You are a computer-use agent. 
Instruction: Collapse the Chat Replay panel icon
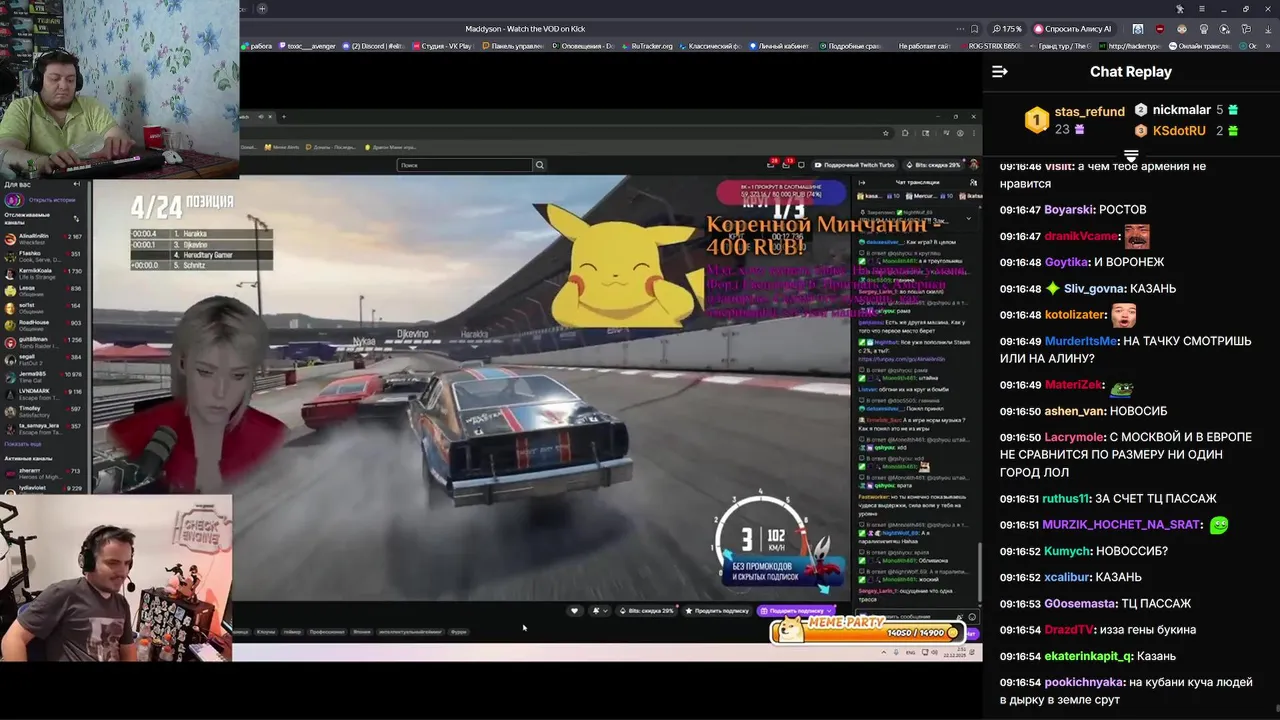(x=999, y=72)
